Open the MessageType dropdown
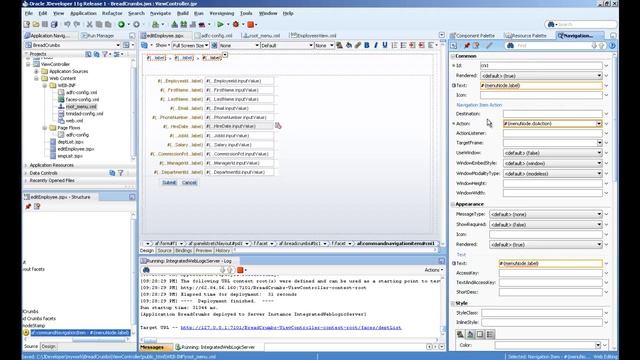 coord(546,214)
